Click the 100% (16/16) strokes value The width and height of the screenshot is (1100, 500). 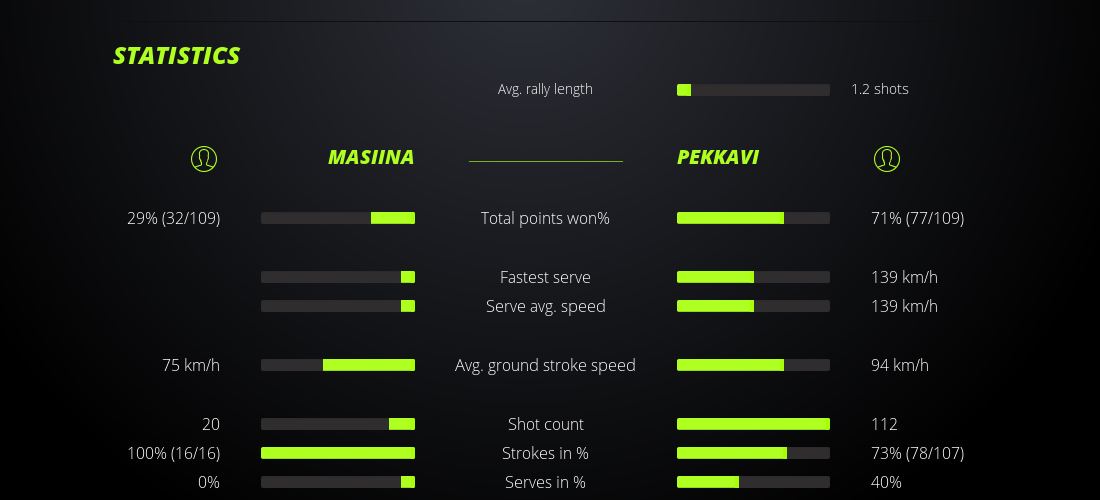(x=174, y=453)
